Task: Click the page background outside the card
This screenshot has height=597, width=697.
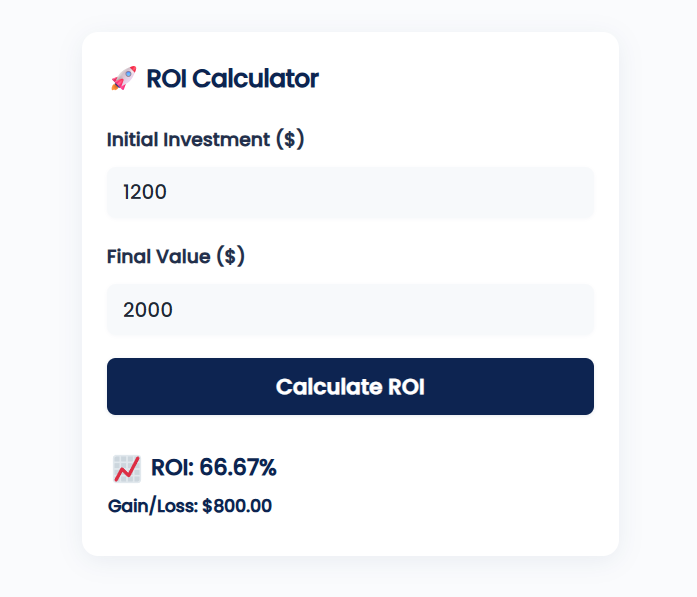Action: 40,298
